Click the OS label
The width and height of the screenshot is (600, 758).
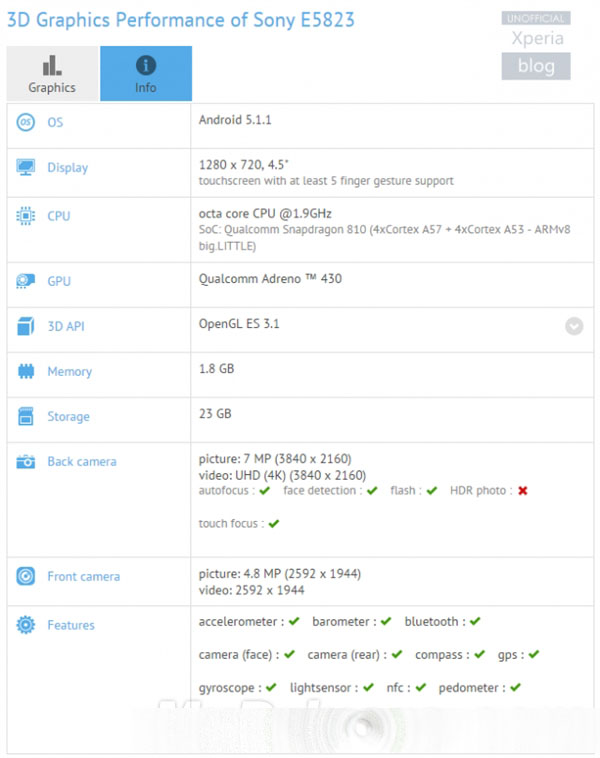55,122
